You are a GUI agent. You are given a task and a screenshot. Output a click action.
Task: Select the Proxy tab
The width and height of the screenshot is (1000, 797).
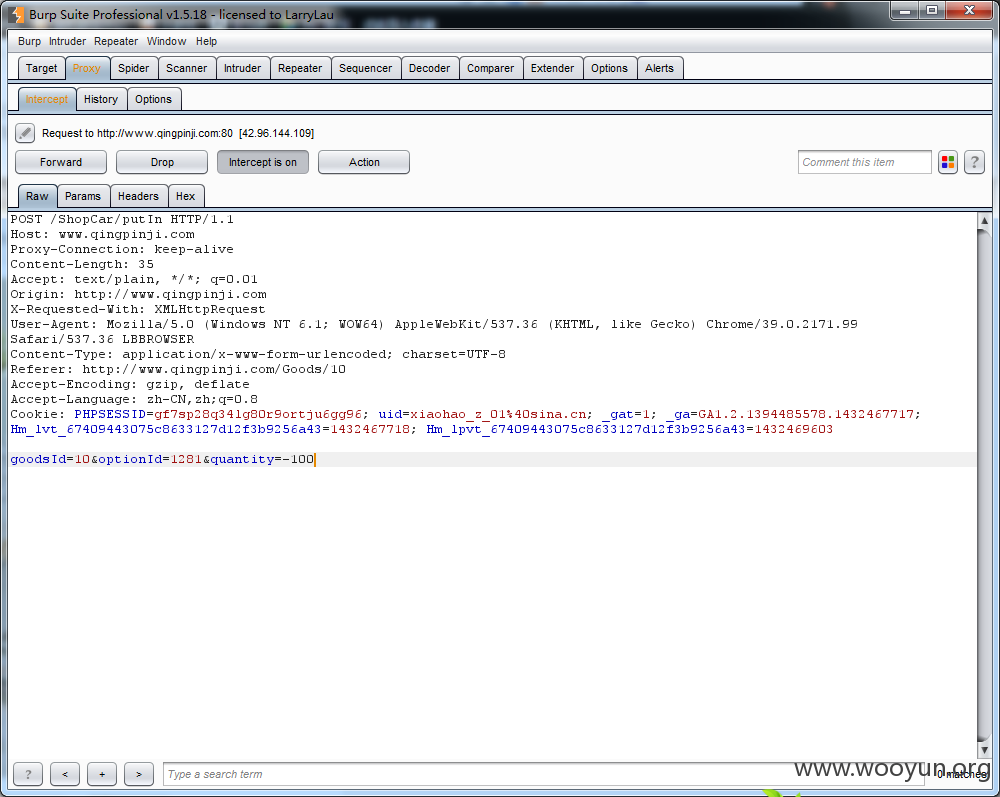(87, 68)
